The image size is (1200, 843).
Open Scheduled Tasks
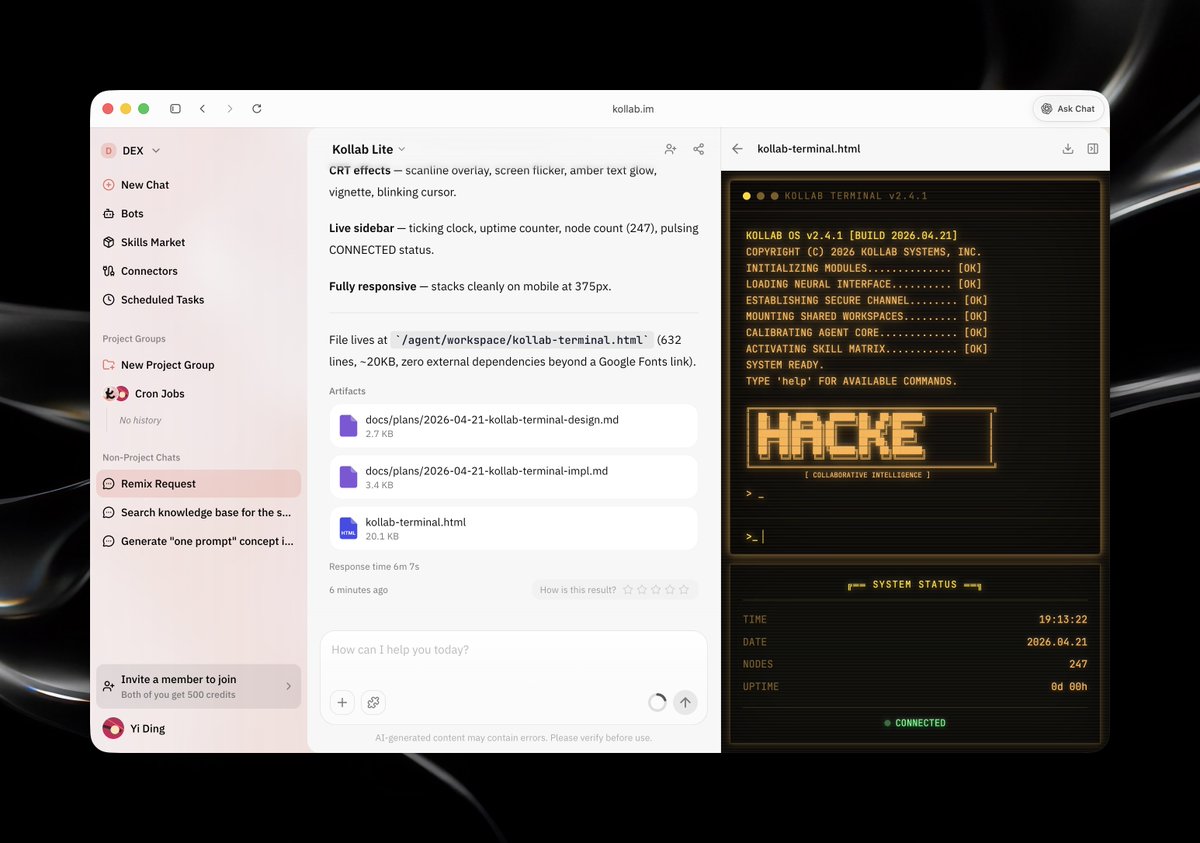click(x=153, y=300)
